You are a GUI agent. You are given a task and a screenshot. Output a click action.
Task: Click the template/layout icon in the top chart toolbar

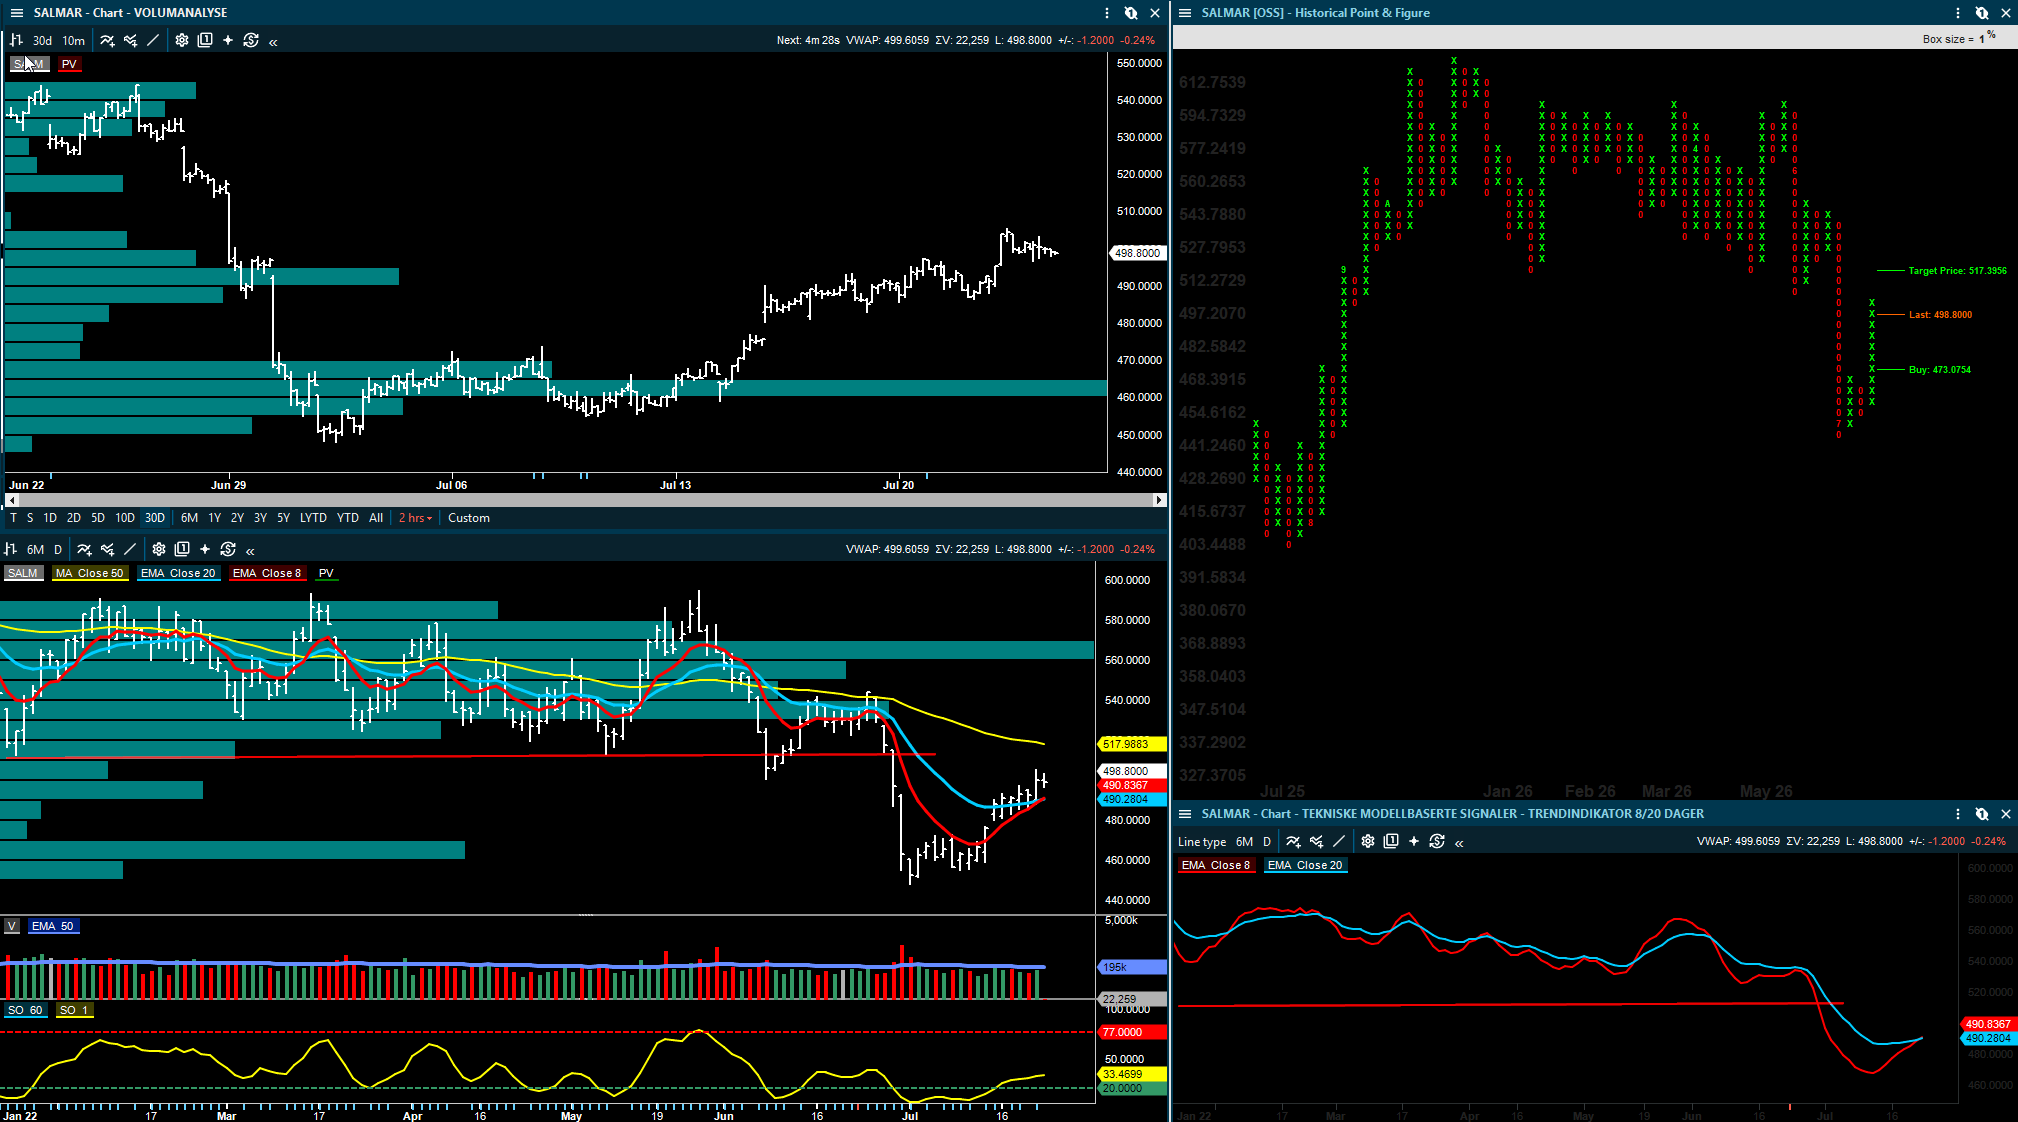(x=205, y=40)
